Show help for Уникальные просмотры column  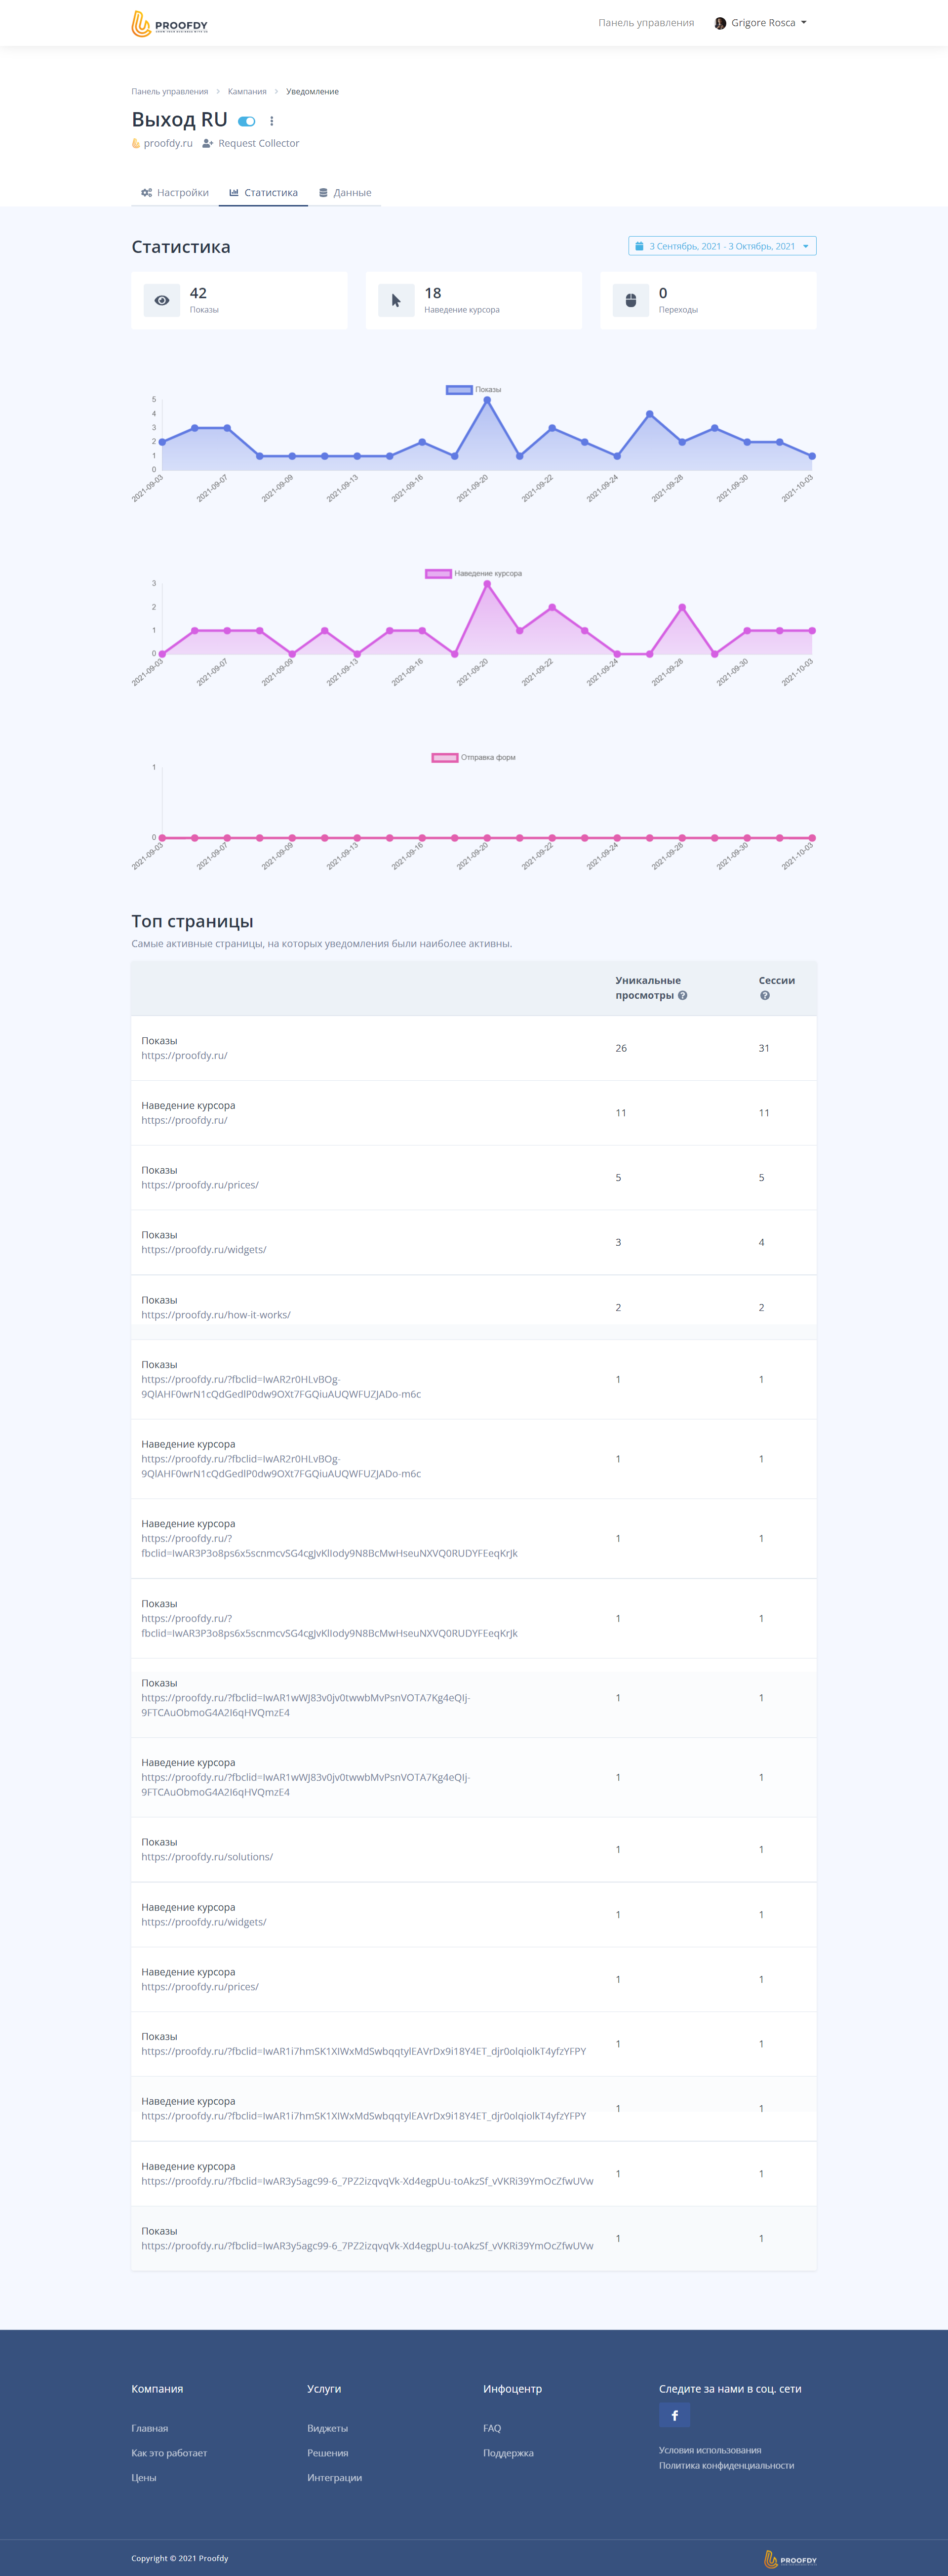tap(683, 995)
